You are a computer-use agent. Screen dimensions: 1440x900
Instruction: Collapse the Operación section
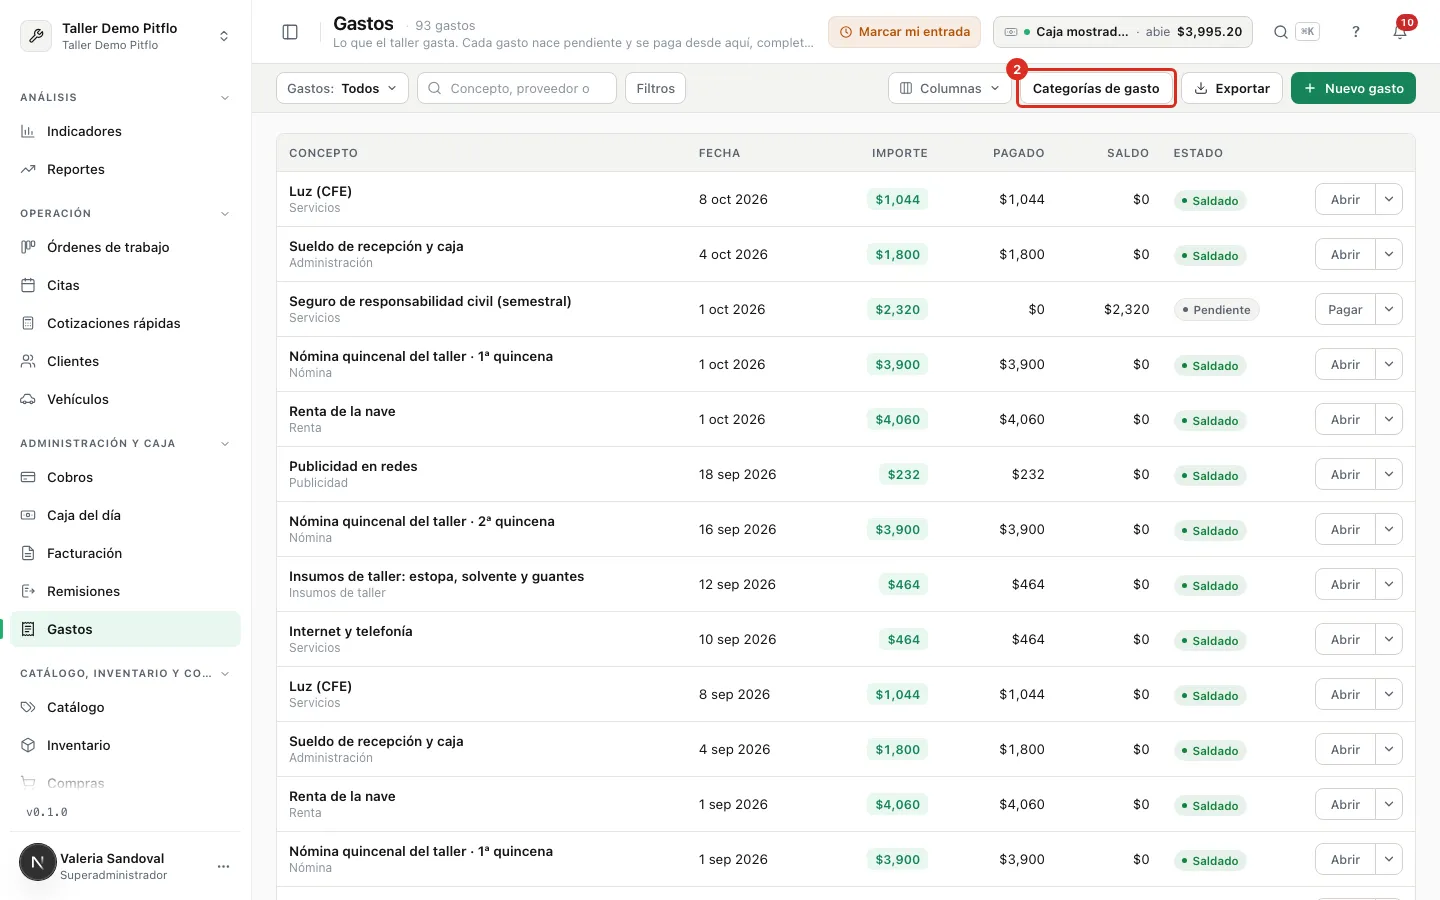point(225,214)
